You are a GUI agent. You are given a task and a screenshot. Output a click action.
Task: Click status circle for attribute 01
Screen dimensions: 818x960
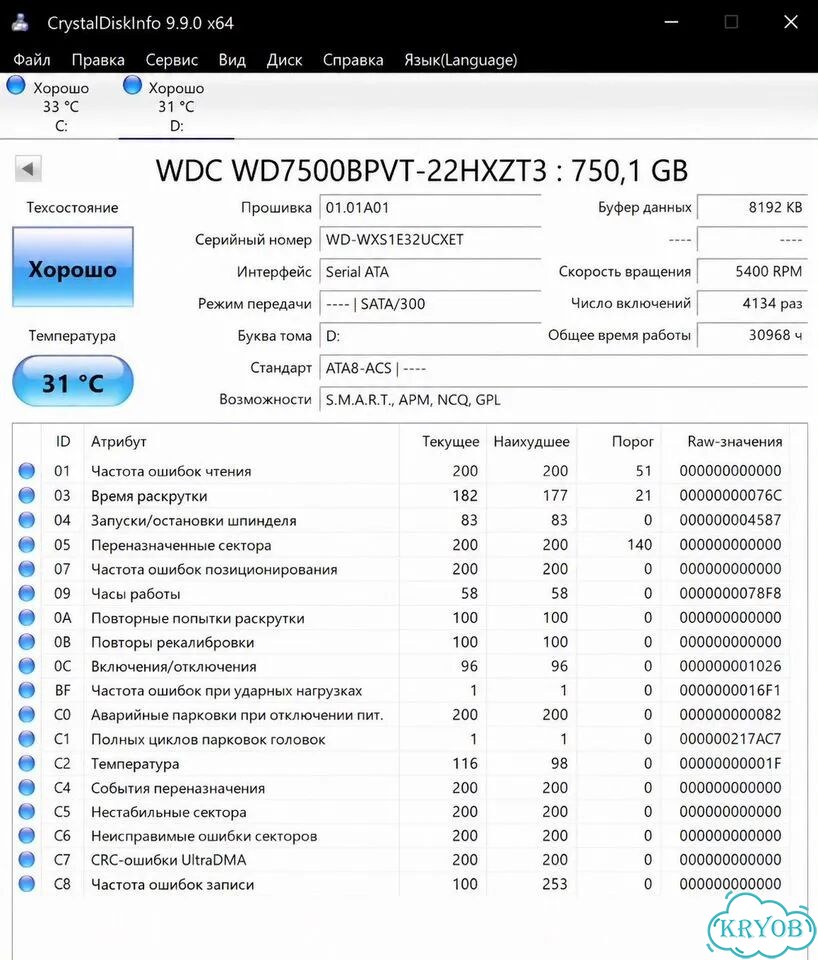[26, 471]
